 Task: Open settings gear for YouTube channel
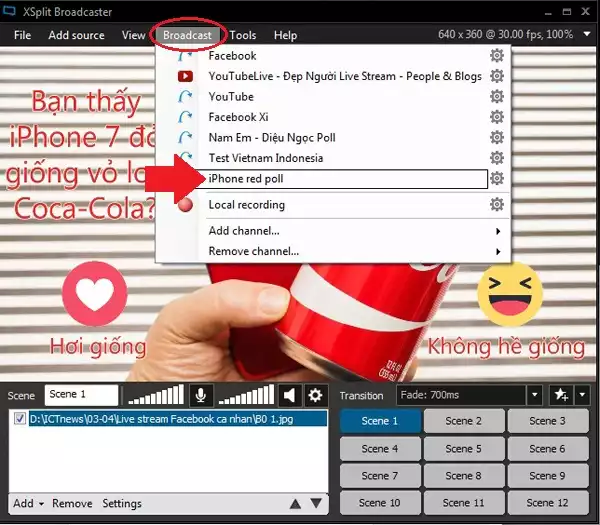(x=497, y=96)
